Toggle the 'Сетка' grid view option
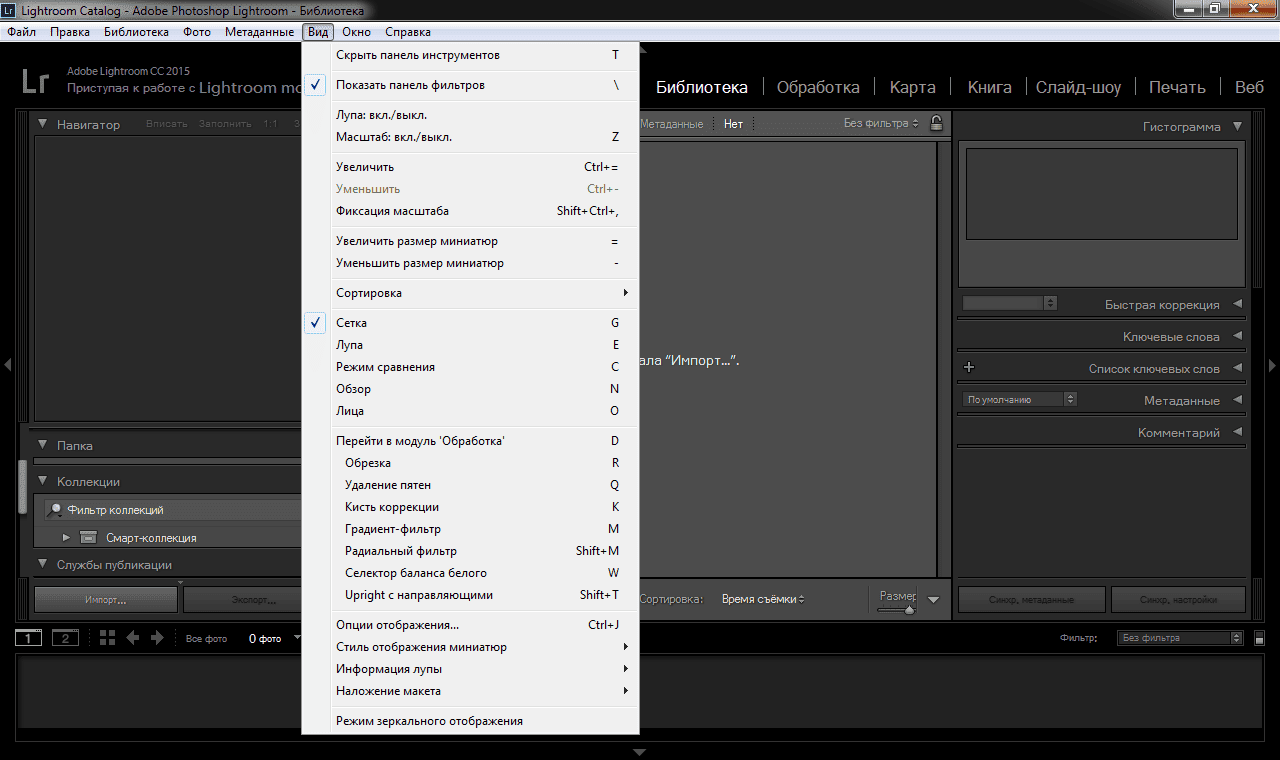The width and height of the screenshot is (1280, 760). pos(351,323)
